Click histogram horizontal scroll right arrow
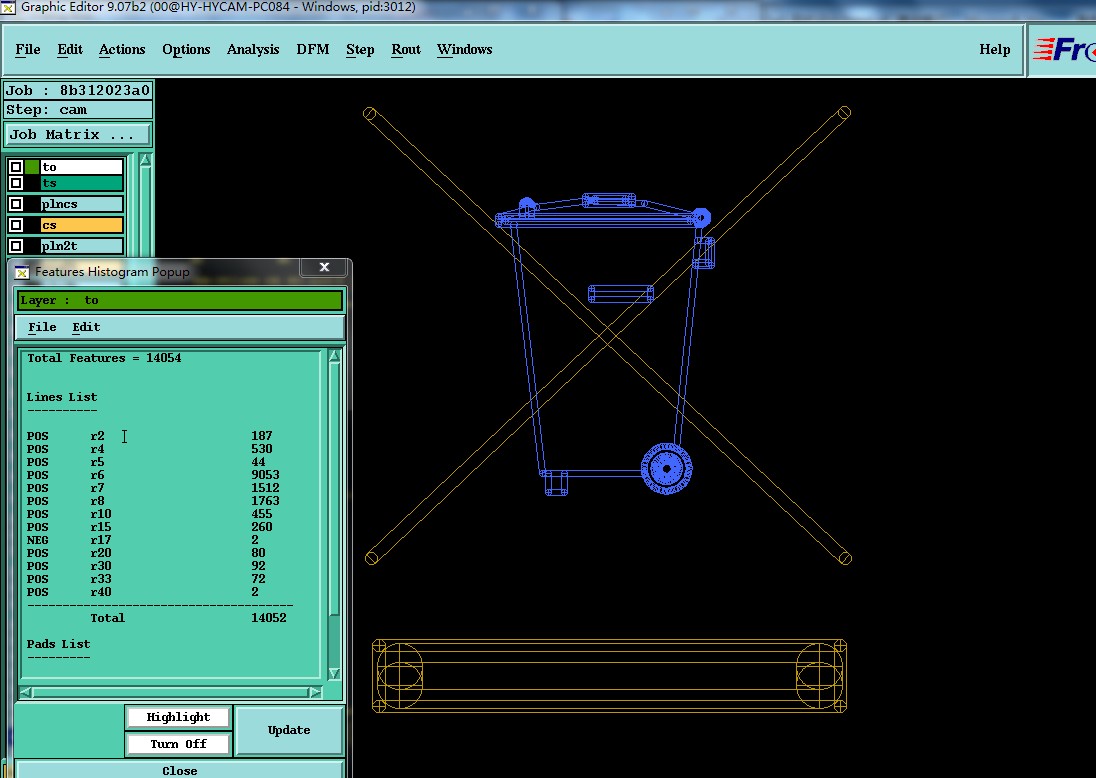1096x778 pixels. (315, 692)
